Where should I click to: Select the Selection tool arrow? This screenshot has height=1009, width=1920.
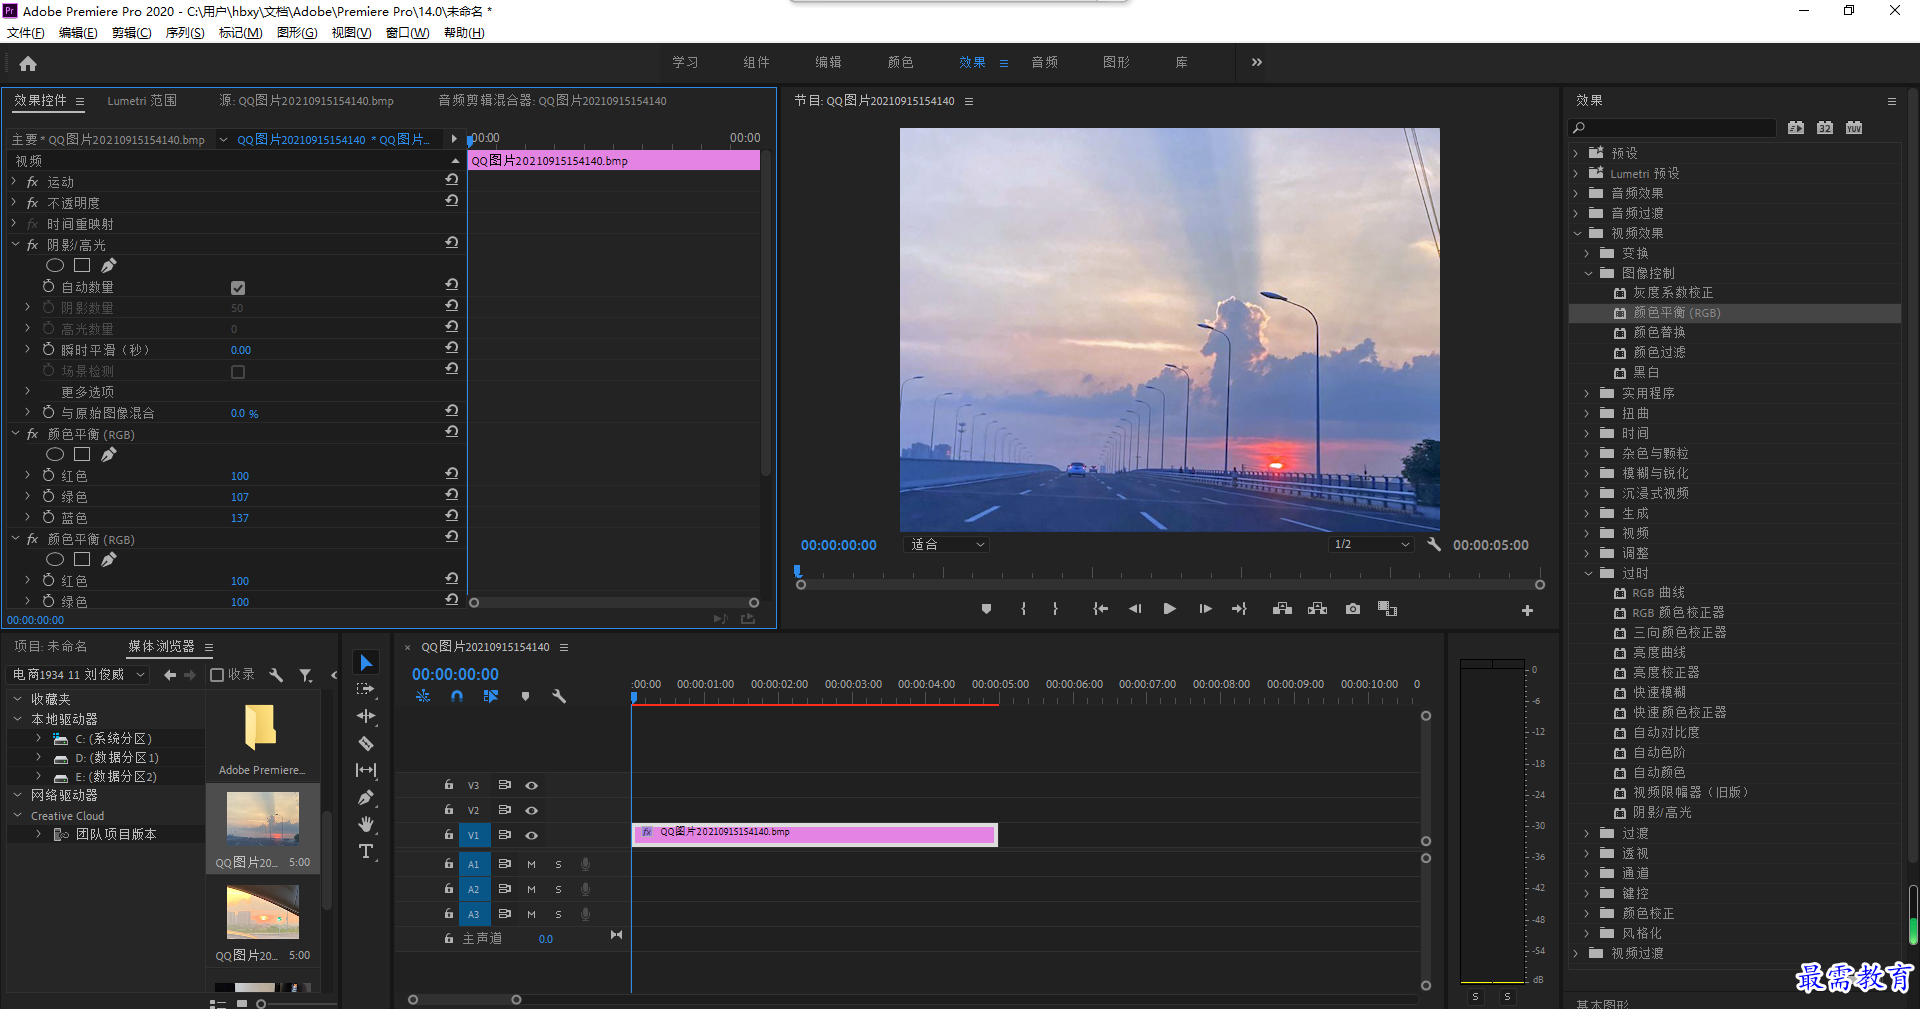[x=366, y=663]
